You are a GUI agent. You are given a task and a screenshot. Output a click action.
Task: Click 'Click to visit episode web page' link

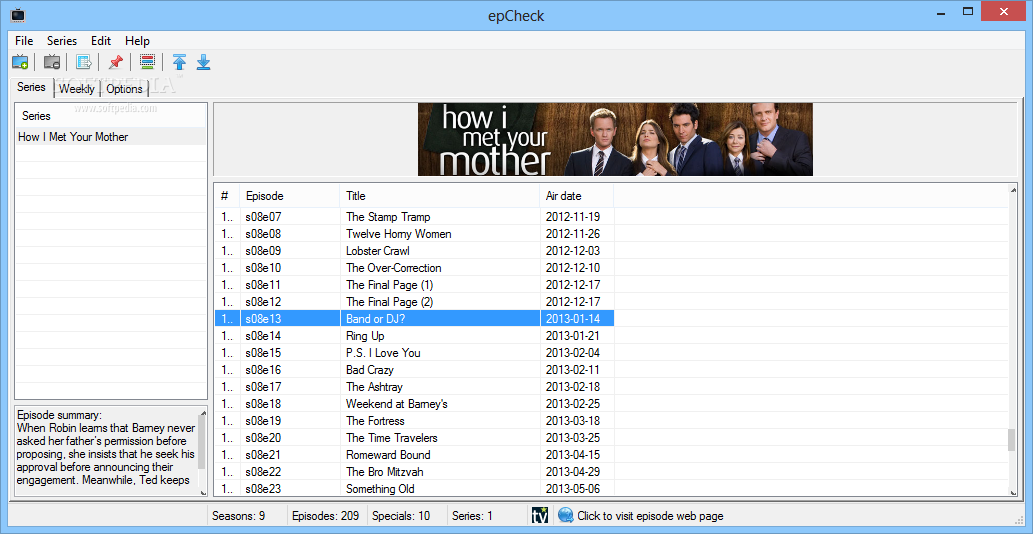point(650,516)
